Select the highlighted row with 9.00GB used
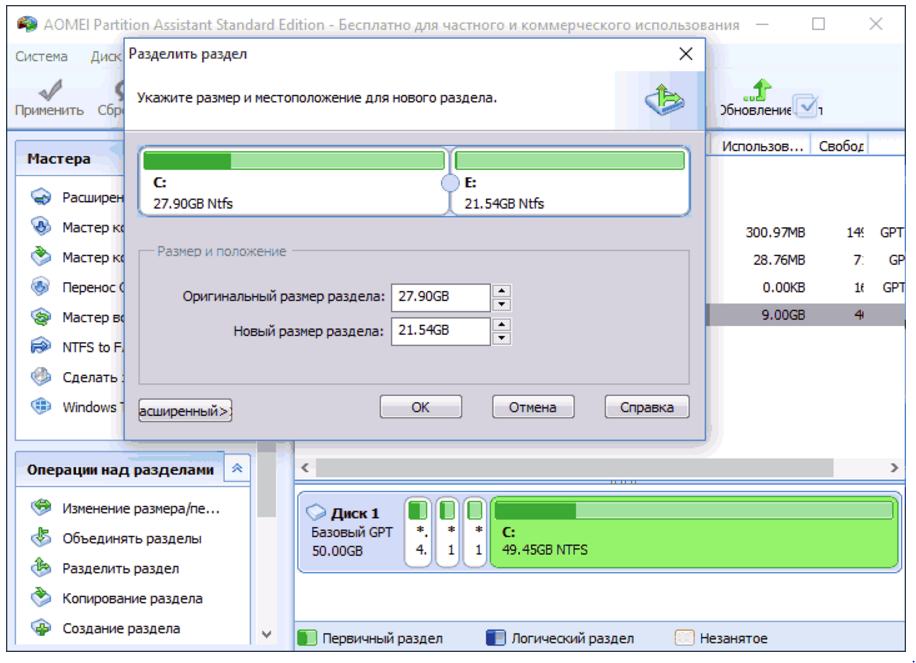Screen dimensions: 916x663 click(806, 315)
